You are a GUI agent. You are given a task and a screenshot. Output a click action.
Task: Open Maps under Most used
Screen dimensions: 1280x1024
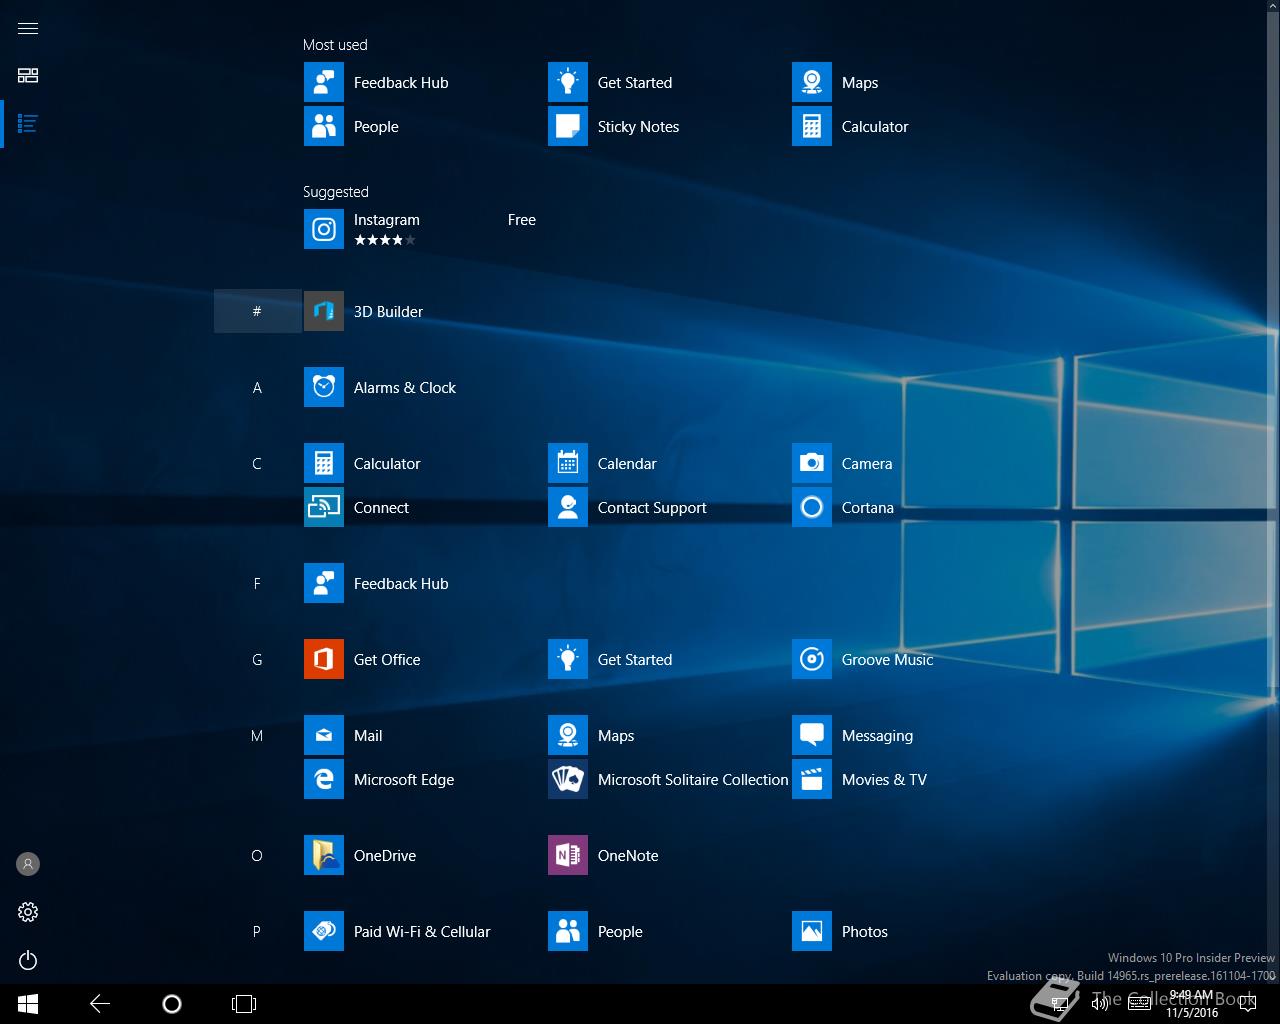(x=912, y=82)
